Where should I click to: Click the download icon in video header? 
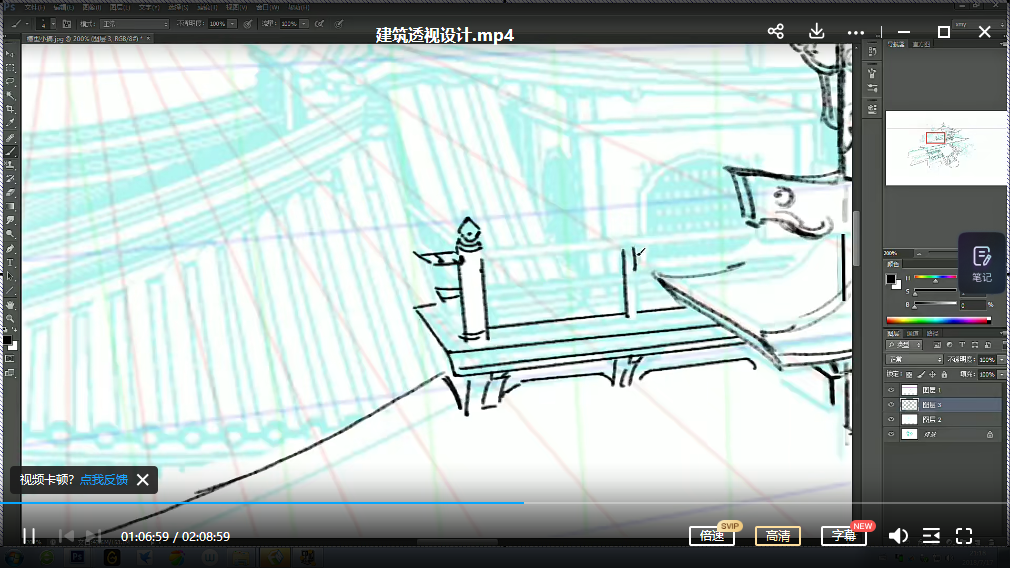[816, 32]
